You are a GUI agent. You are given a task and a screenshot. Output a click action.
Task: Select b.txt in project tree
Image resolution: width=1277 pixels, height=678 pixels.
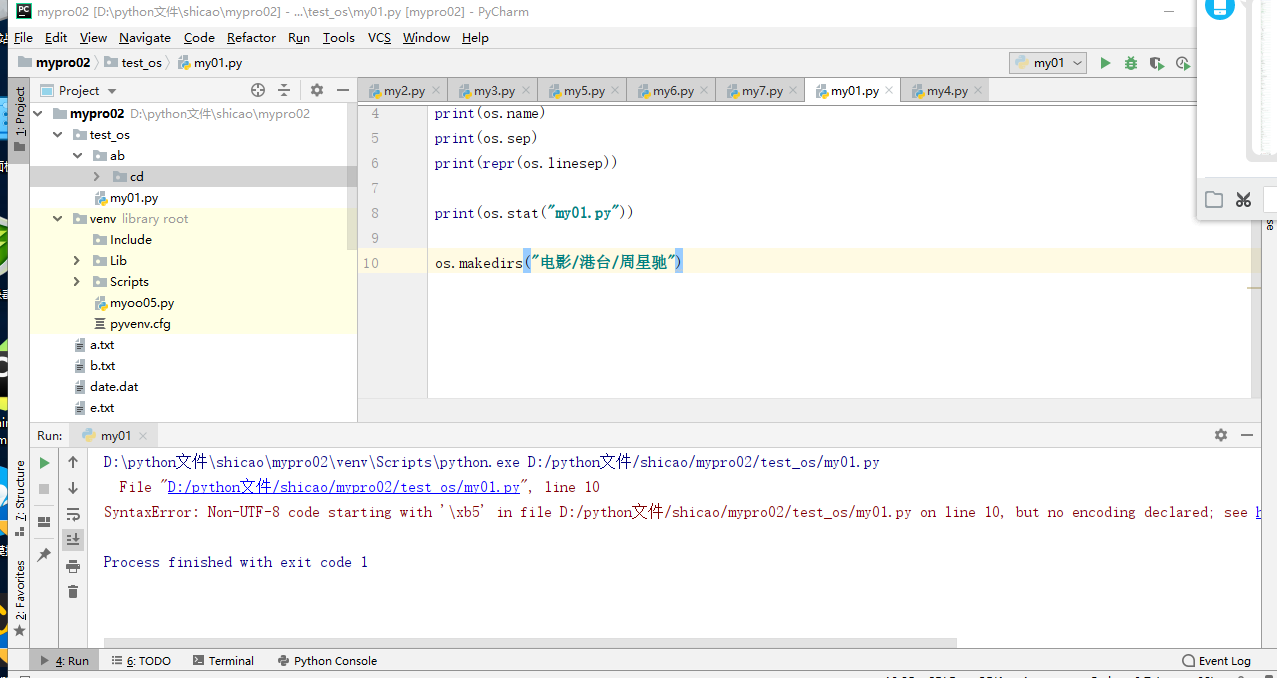[x=94, y=366]
